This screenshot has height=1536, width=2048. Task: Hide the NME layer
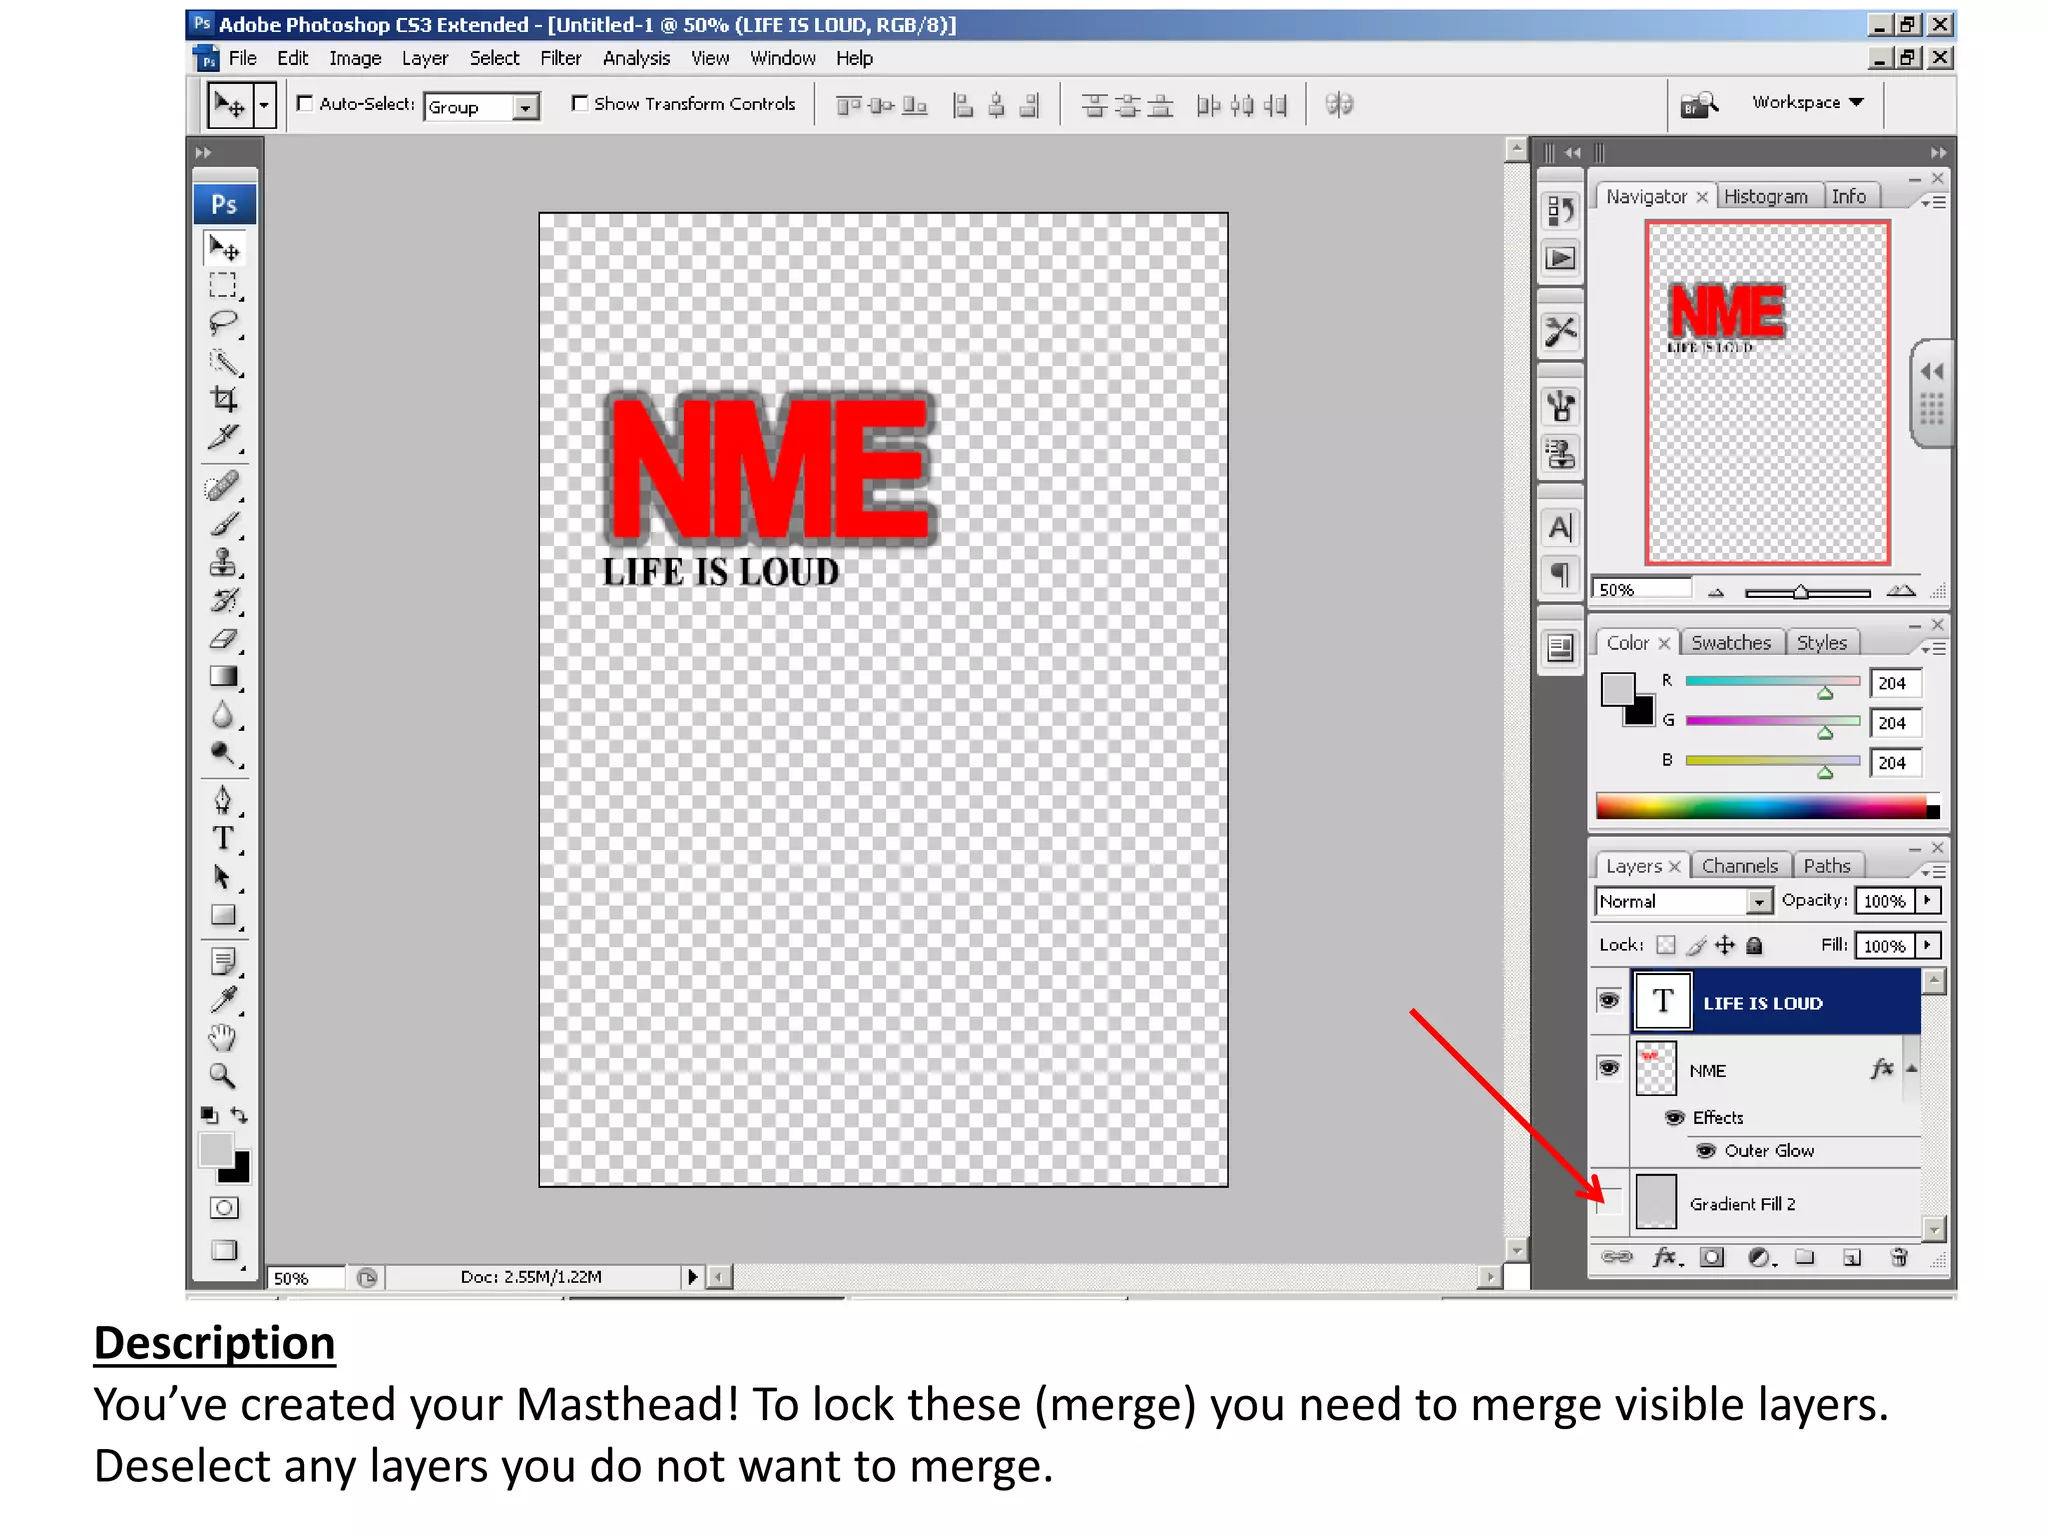[x=1608, y=1068]
